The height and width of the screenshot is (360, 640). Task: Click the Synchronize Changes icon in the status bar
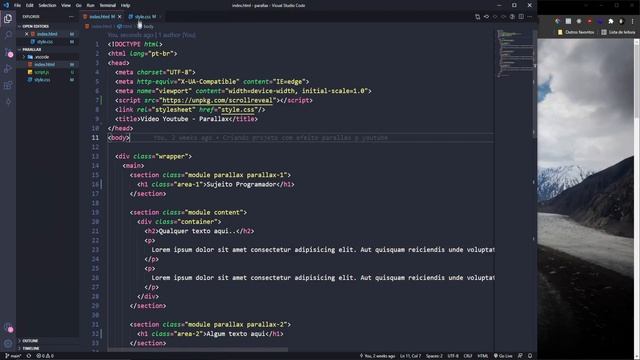(x=29, y=356)
